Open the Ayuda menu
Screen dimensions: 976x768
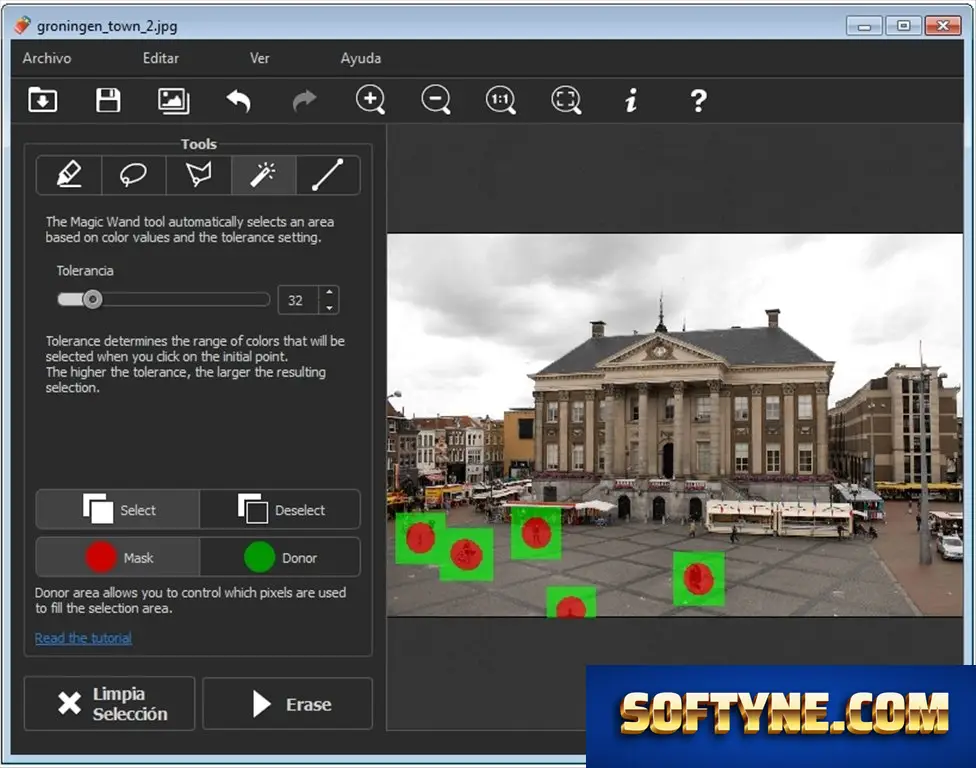pyautogui.click(x=360, y=59)
